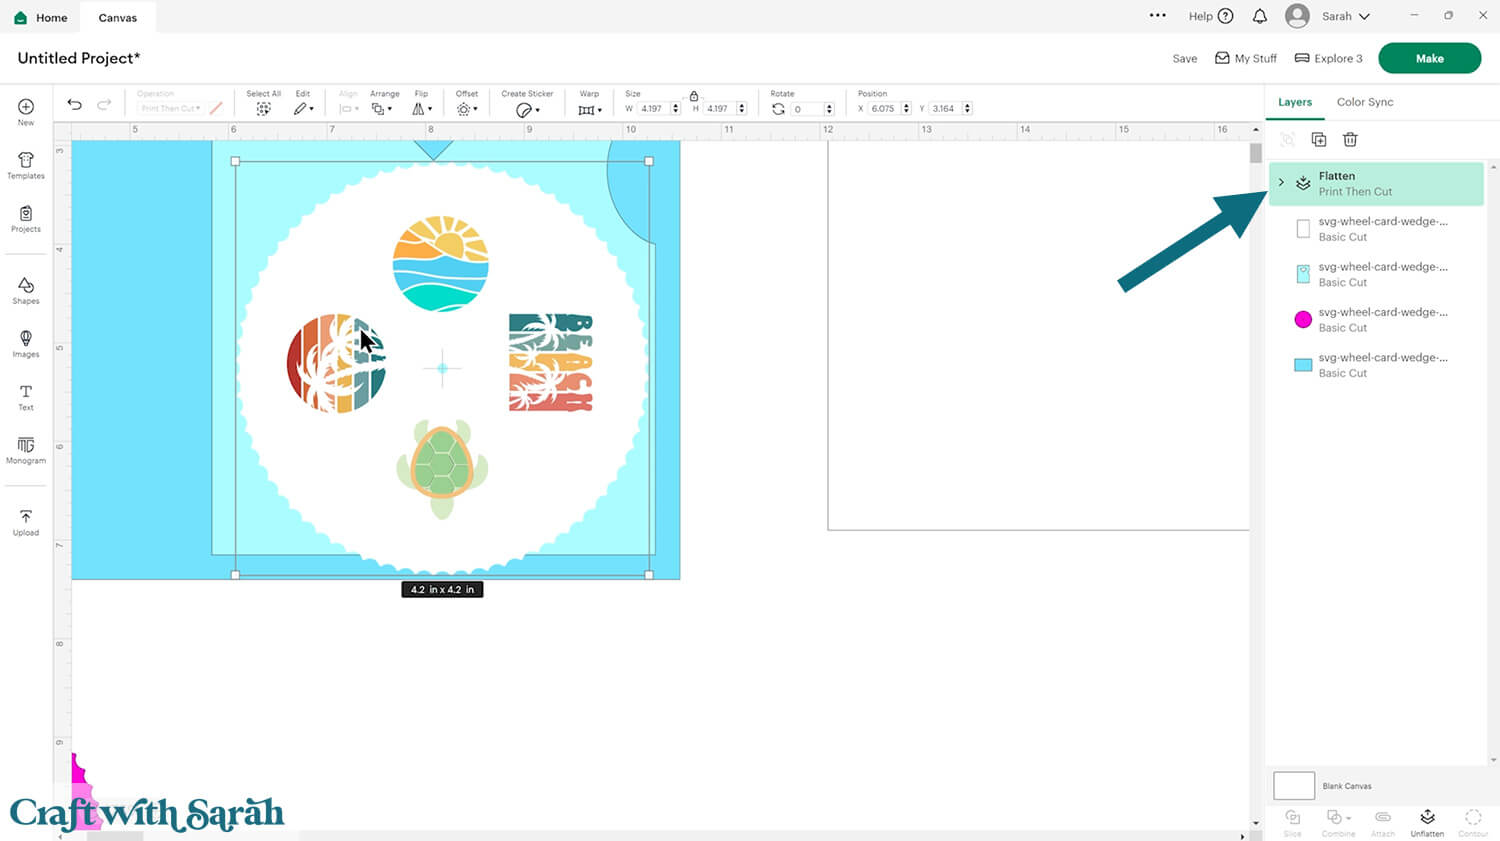Go to the Home tab

pyautogui.click(x=41, y=17)
